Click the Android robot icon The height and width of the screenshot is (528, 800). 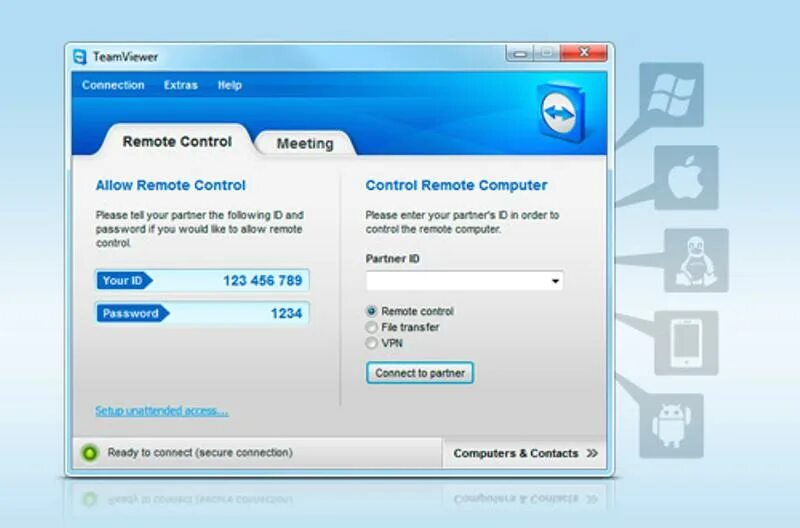pyautogui.click(x=671, y=425)
